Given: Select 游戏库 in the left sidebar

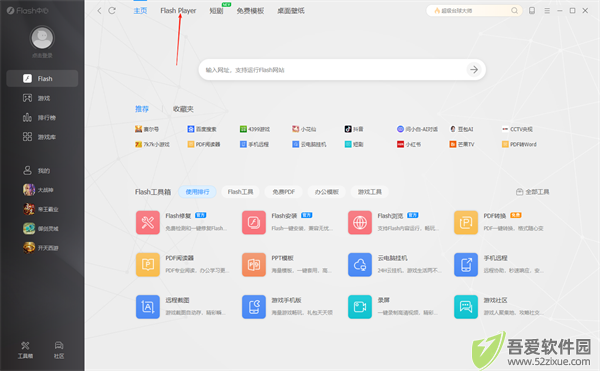Looking at the screenshot, I should tap(39, 137).
